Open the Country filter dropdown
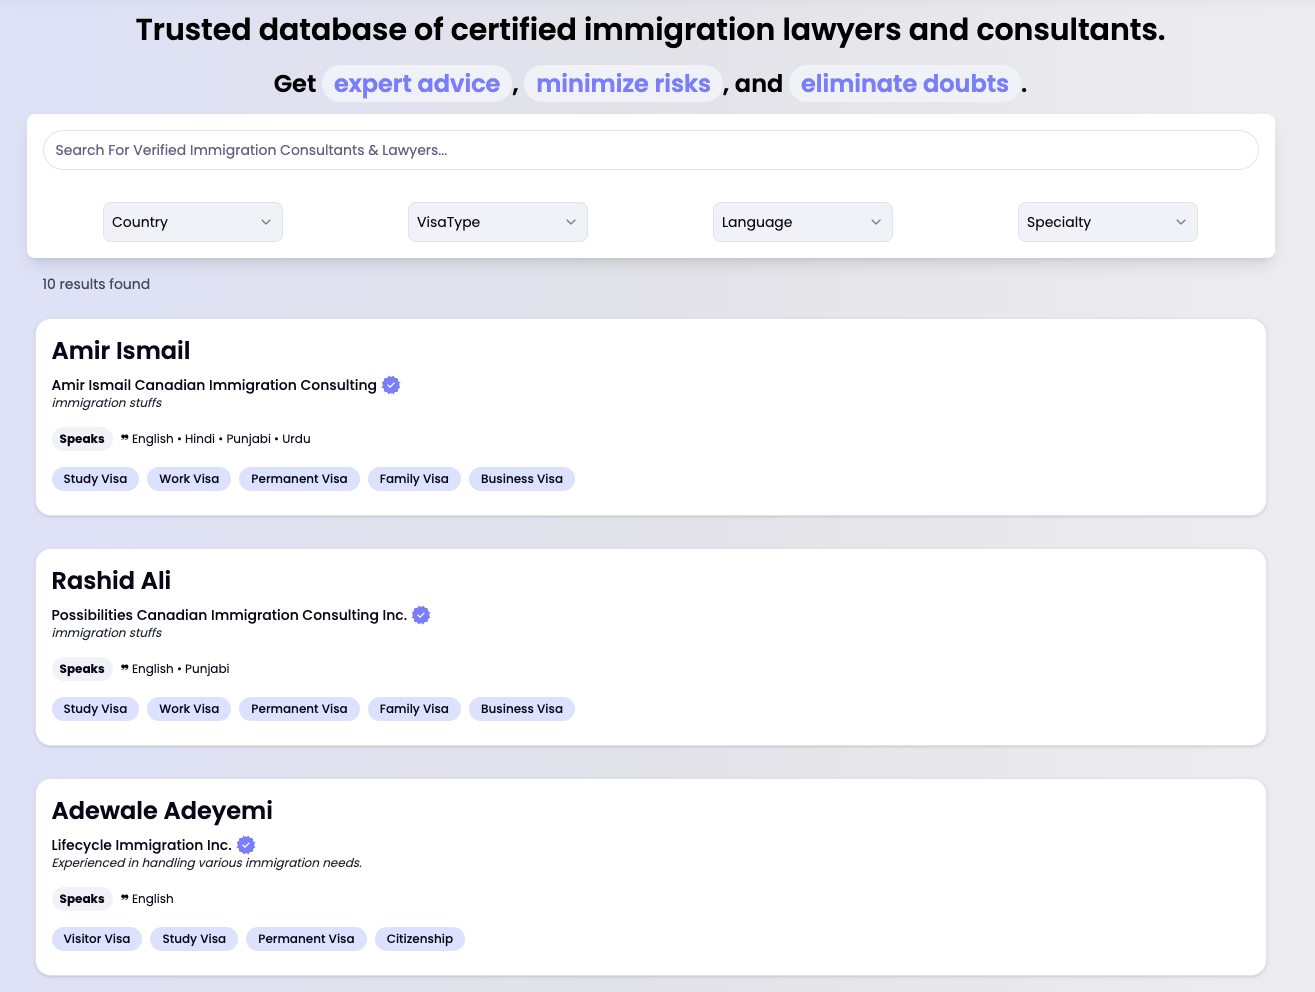 [x=193, y=222]
